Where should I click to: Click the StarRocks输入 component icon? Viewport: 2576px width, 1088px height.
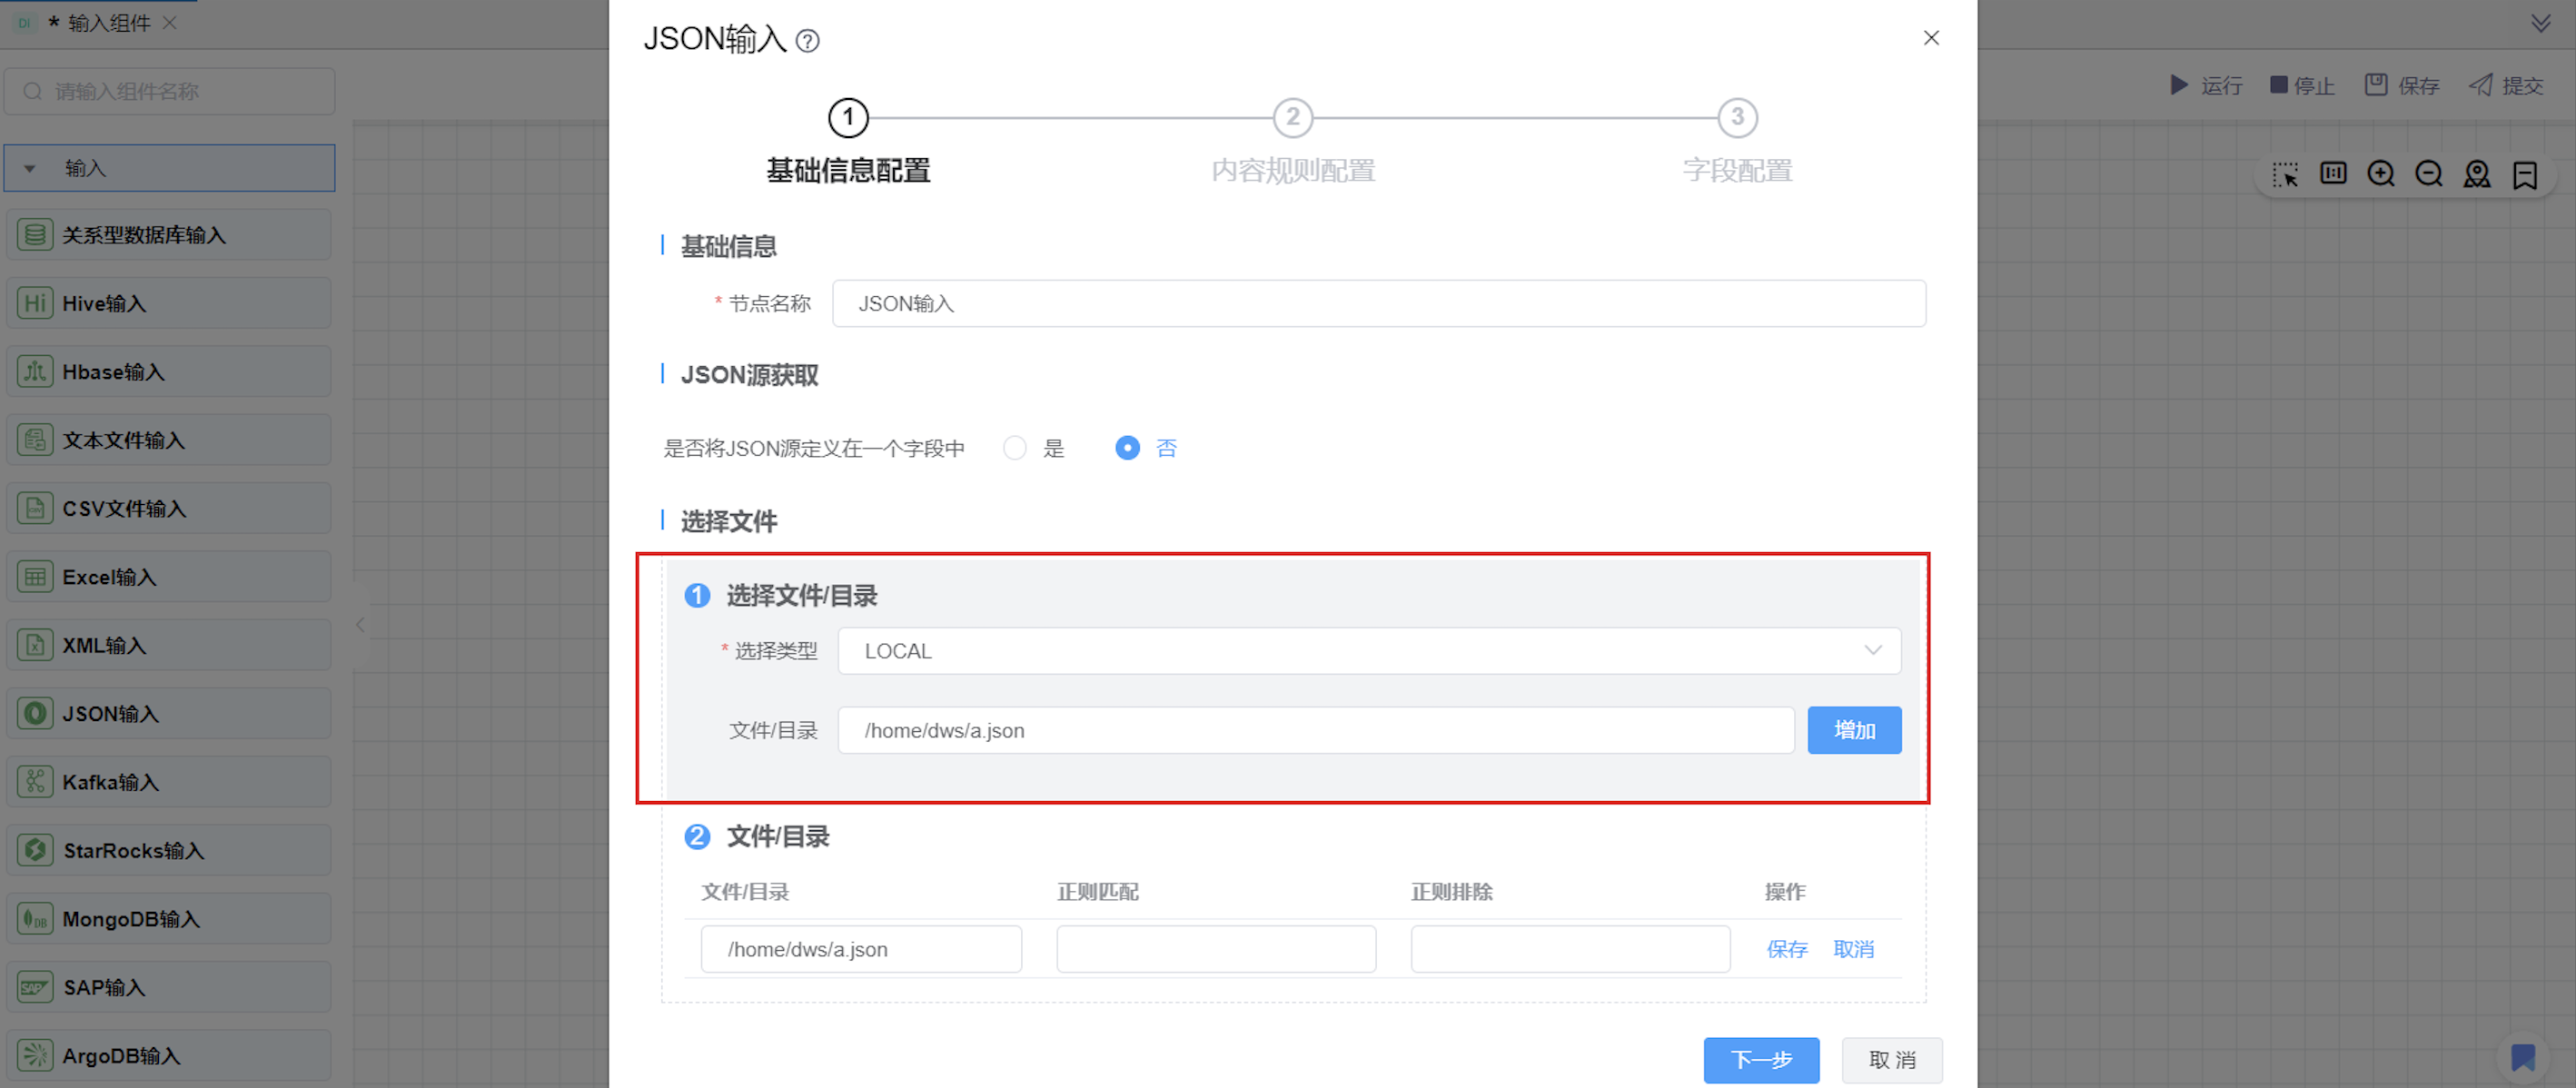pyautogui.click(x=35, y=850)
